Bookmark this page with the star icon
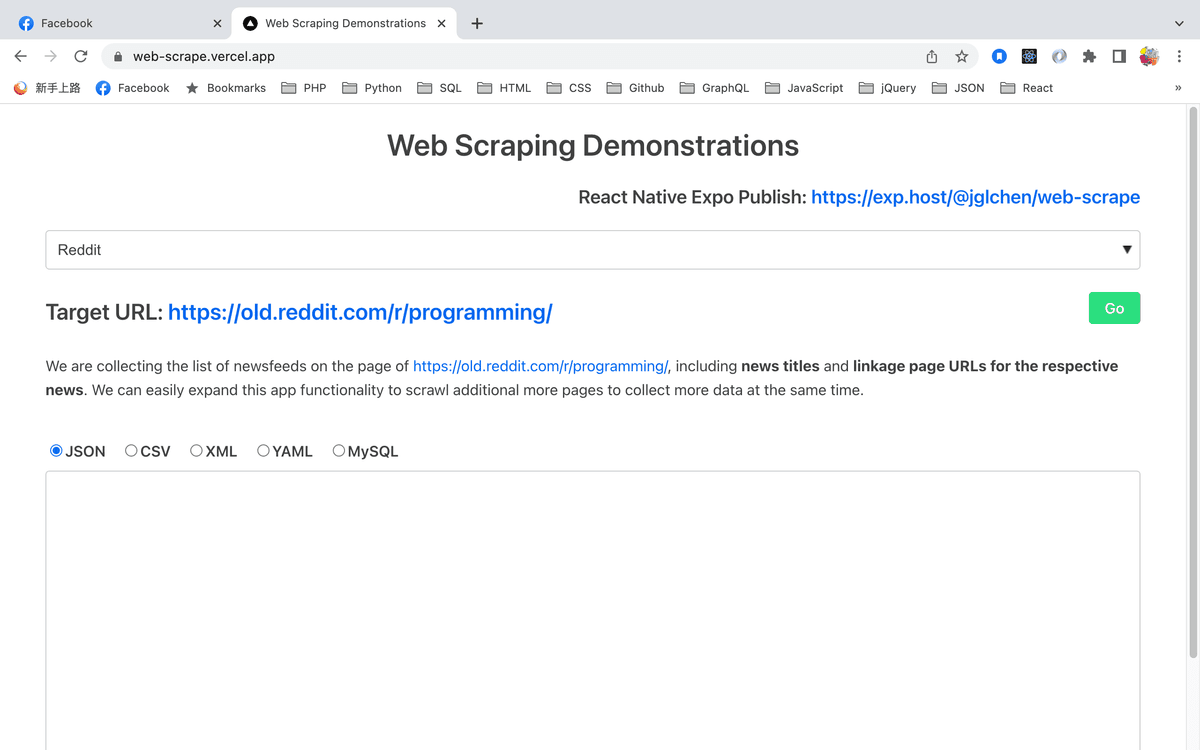 (x=962, y=57)
